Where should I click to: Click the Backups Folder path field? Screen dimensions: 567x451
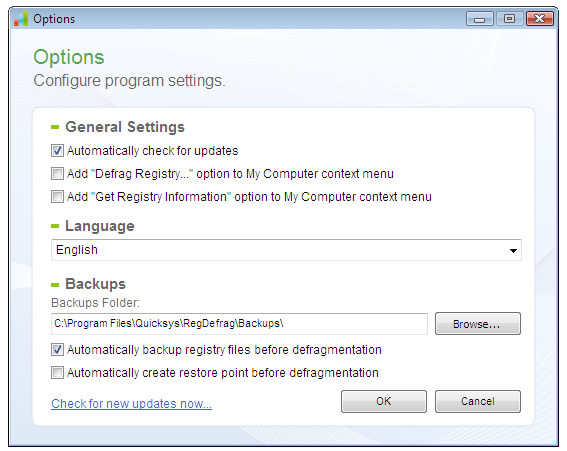(x=239, y=324)
